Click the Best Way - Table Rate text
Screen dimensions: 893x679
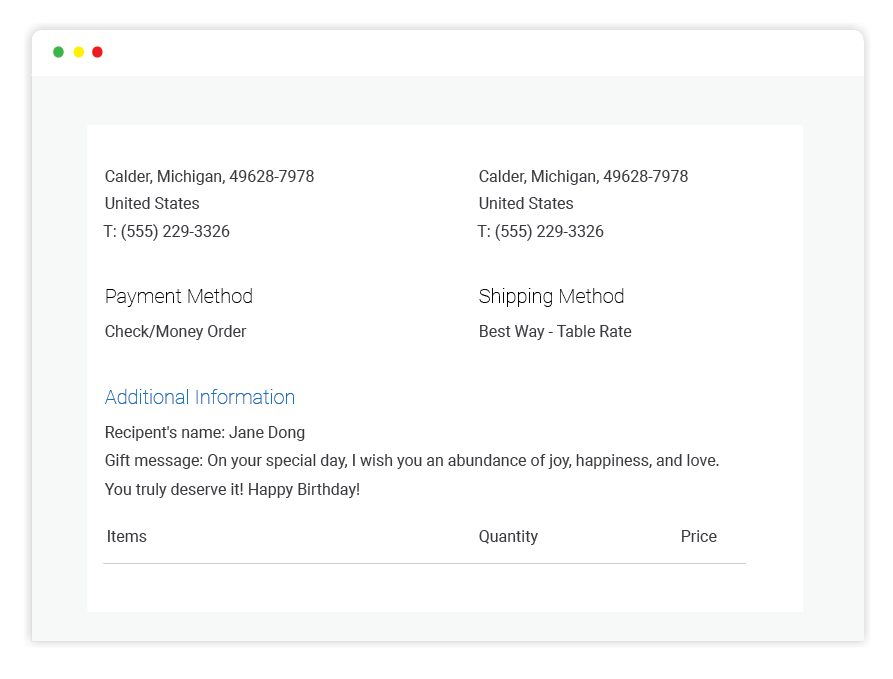click(x=555, y=331)
